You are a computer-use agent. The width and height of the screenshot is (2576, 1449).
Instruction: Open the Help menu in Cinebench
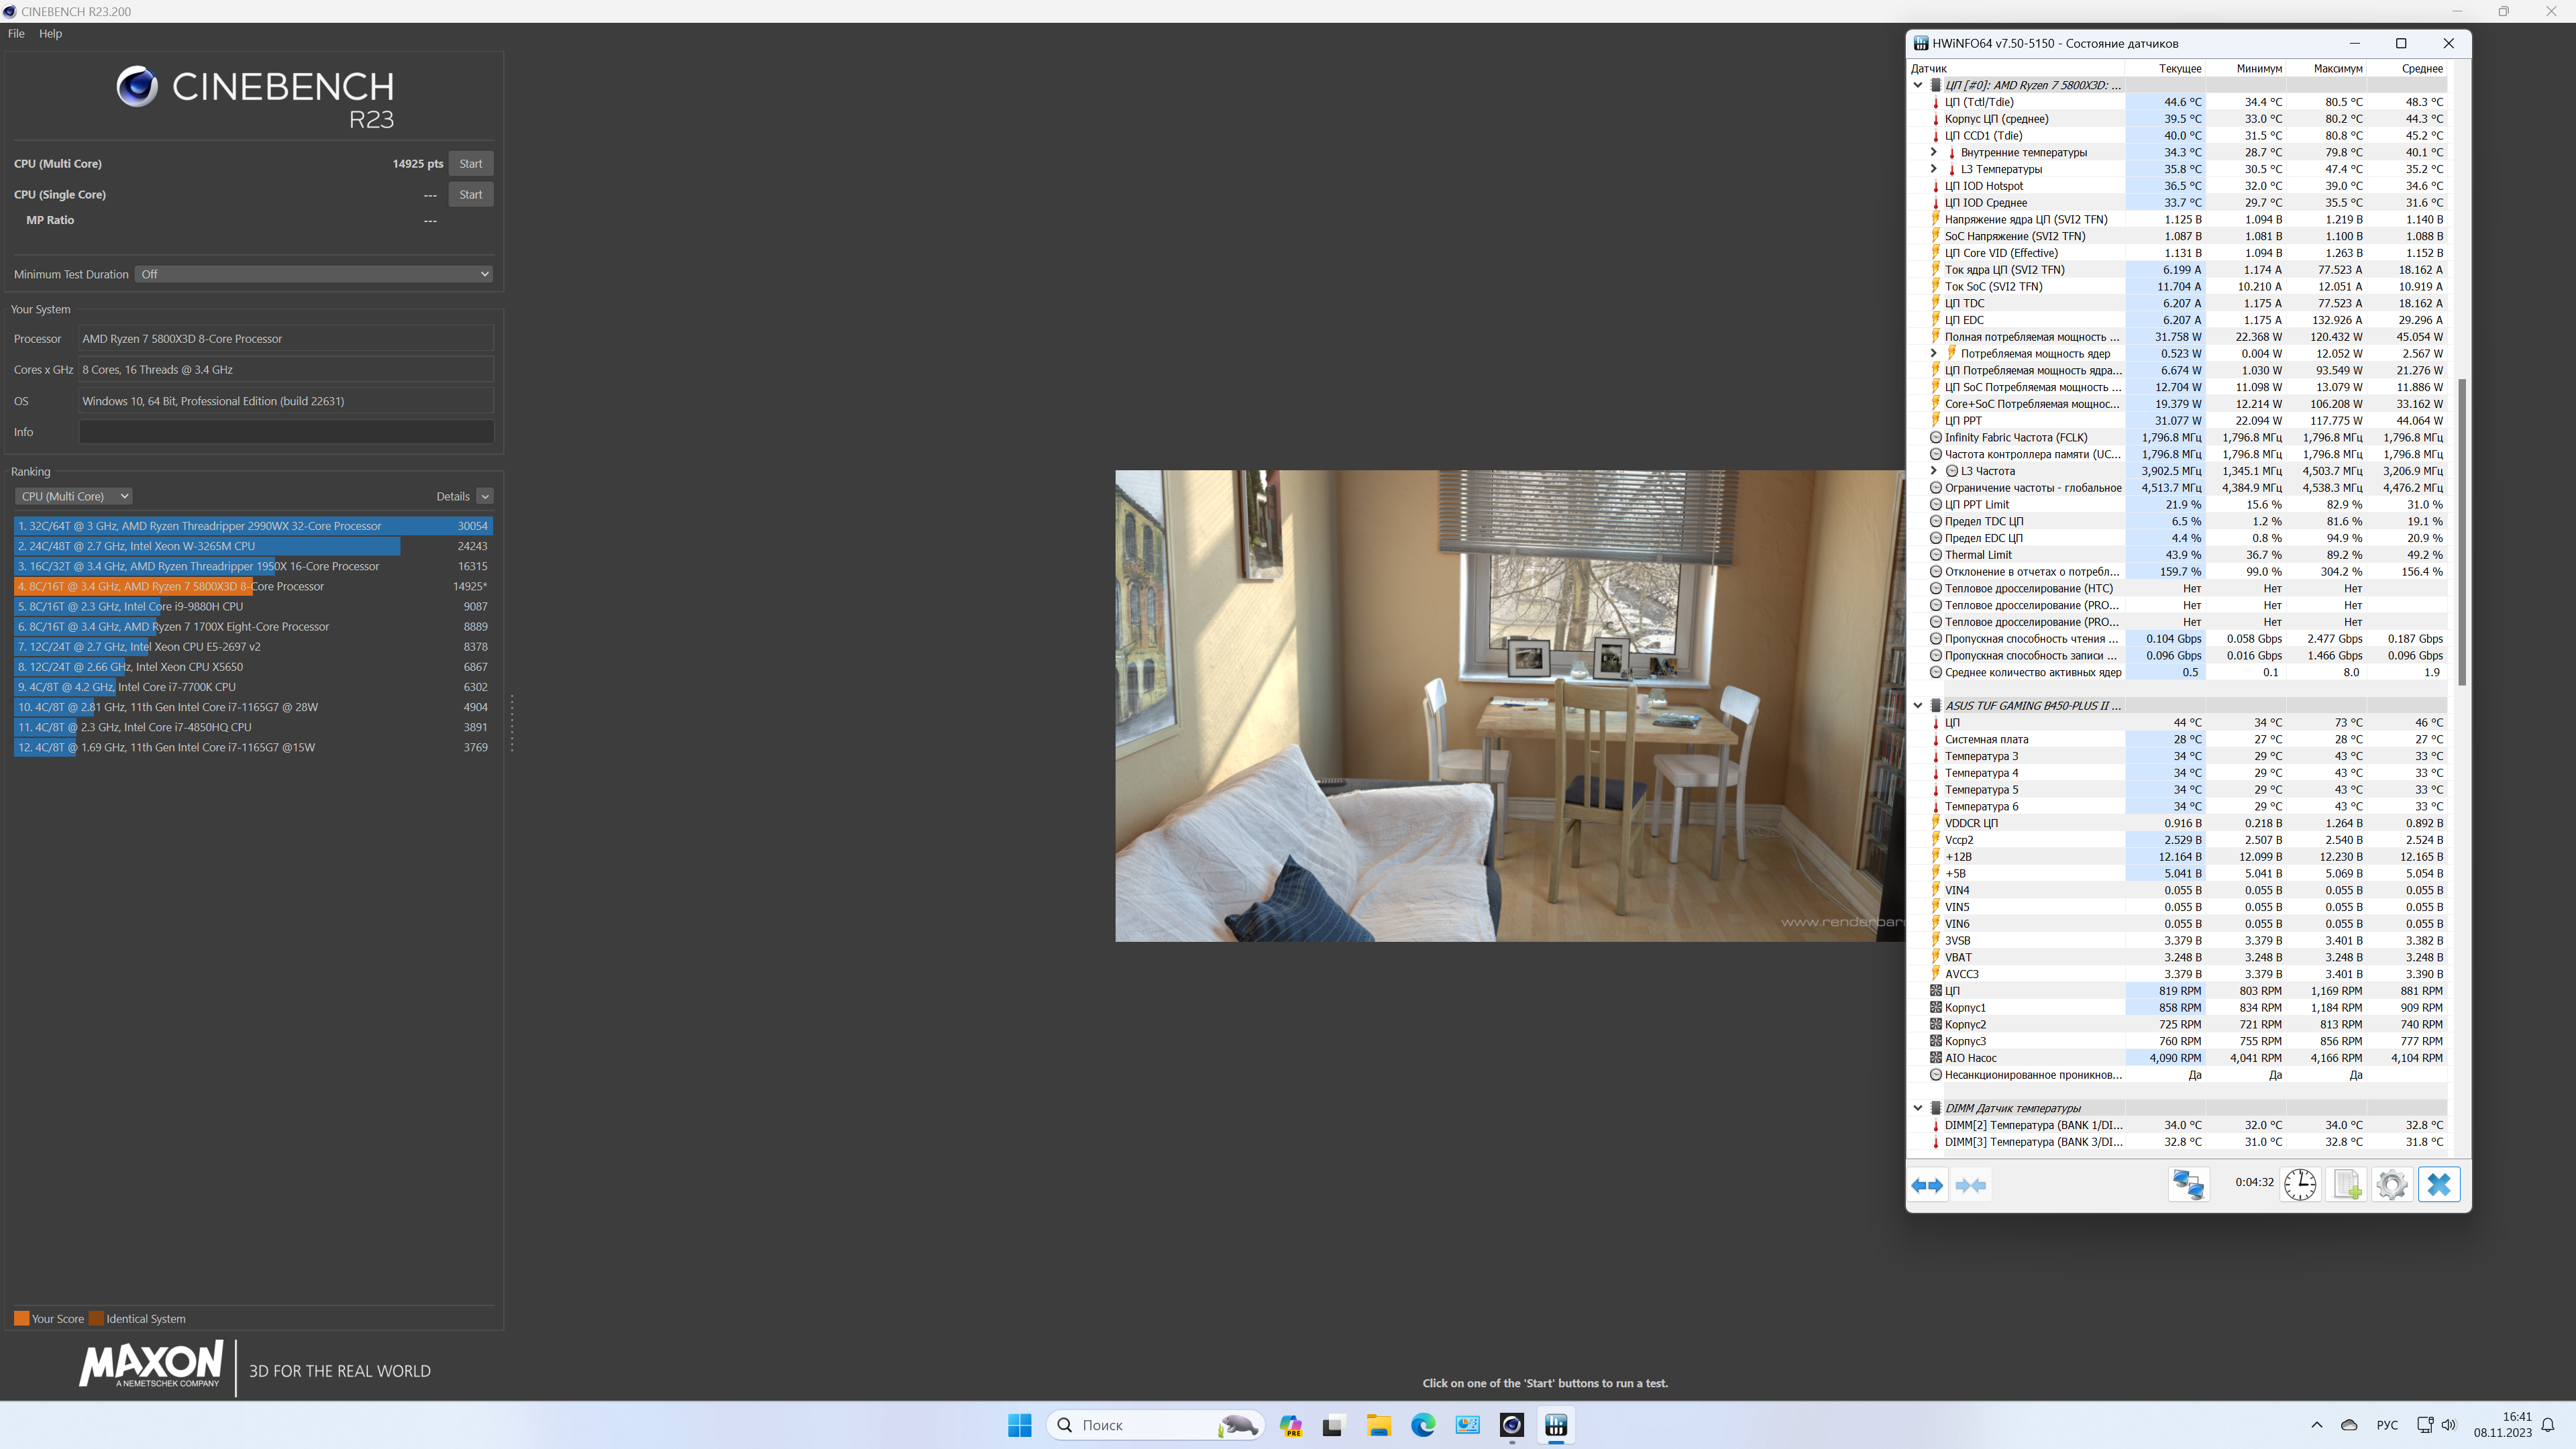click(x=50, y=33)
